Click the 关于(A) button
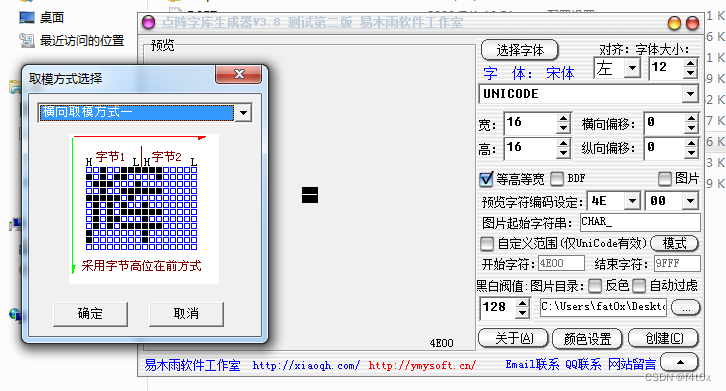Viewport: 726px width, 391px height. [513, 339]
